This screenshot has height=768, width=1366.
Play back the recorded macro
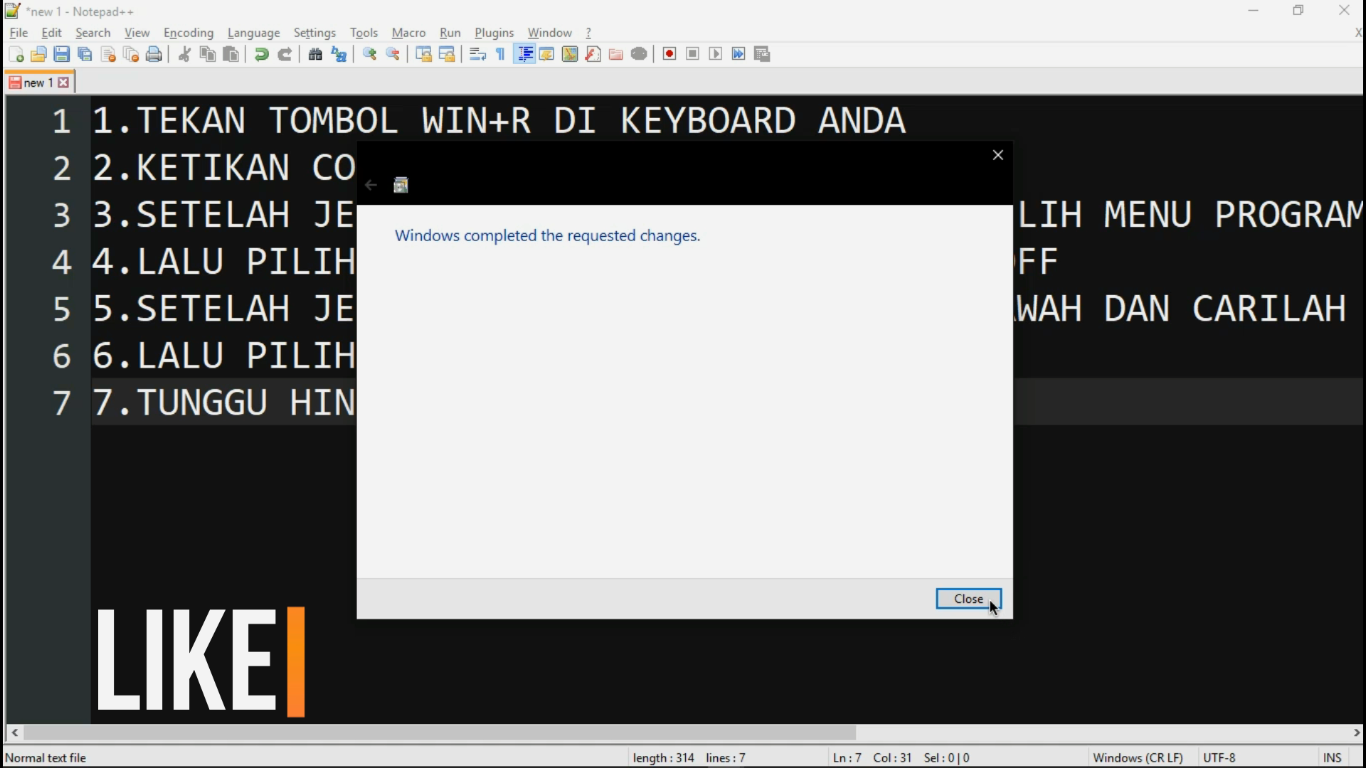pyautogui.click(x=716, y=54)
